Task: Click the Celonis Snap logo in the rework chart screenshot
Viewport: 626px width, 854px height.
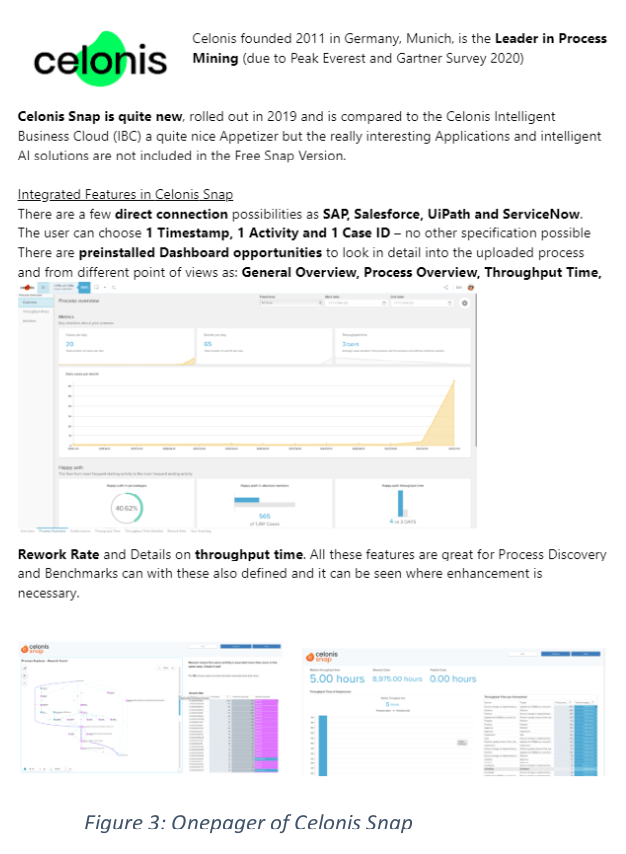Action: [x=35, y=649]
